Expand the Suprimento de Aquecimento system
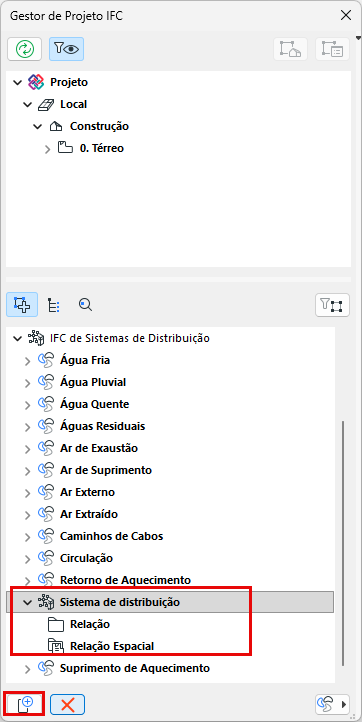Screen dimensions: 362x722 pos(27,669)
